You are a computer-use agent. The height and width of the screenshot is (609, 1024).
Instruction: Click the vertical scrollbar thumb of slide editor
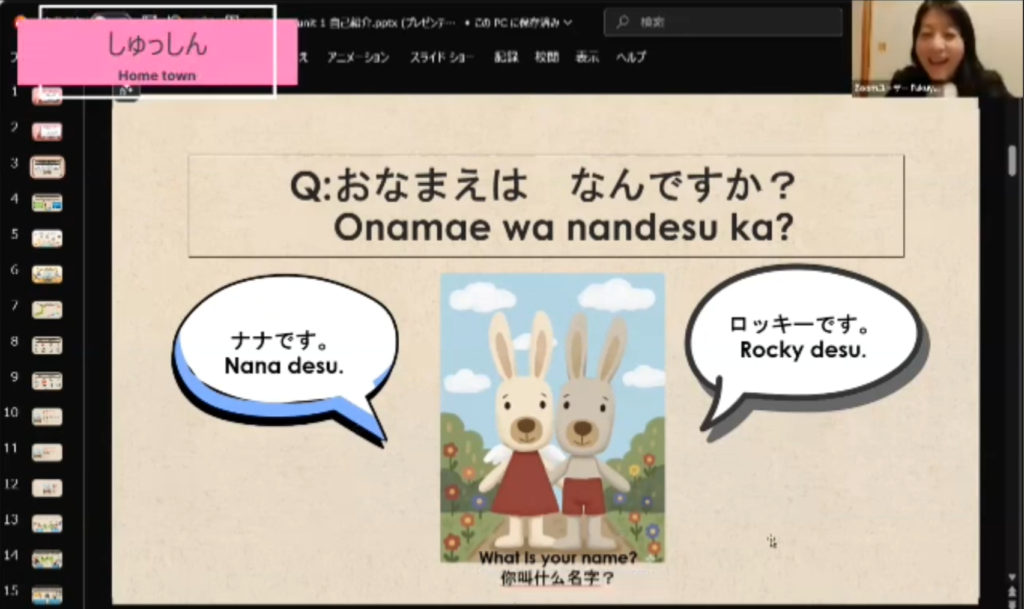[x=1012, y=160]
